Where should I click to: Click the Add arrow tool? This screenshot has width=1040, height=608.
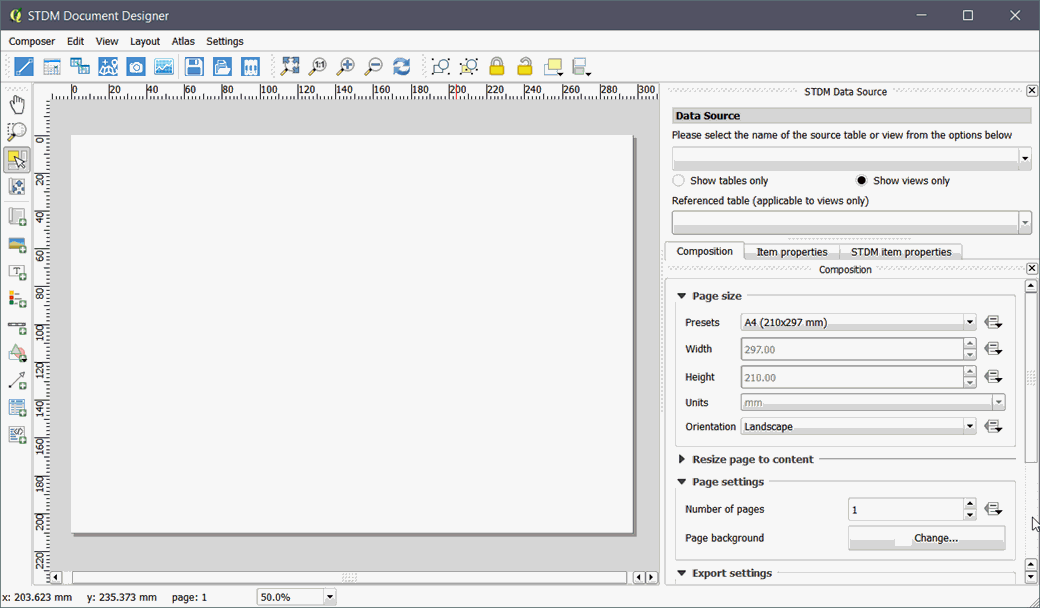17,381
